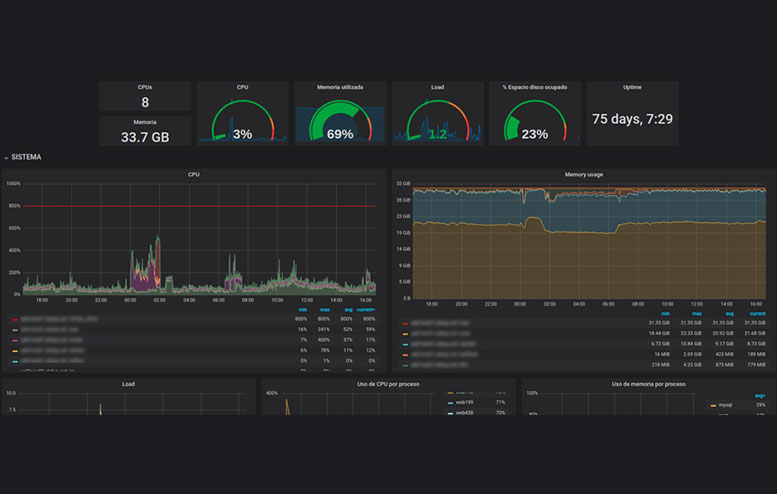Sort Memory usage legend by current column
This screenshot has height=494, width=777.
(x=755, y=310)
